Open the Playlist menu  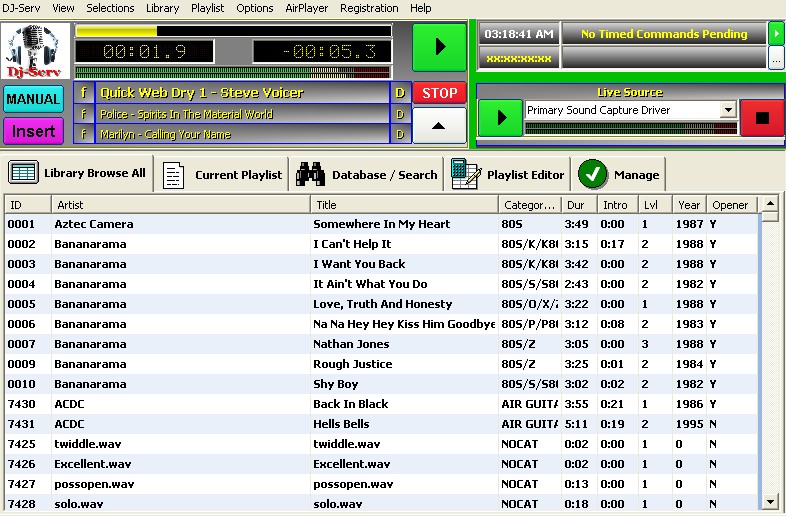click(208, 8)
